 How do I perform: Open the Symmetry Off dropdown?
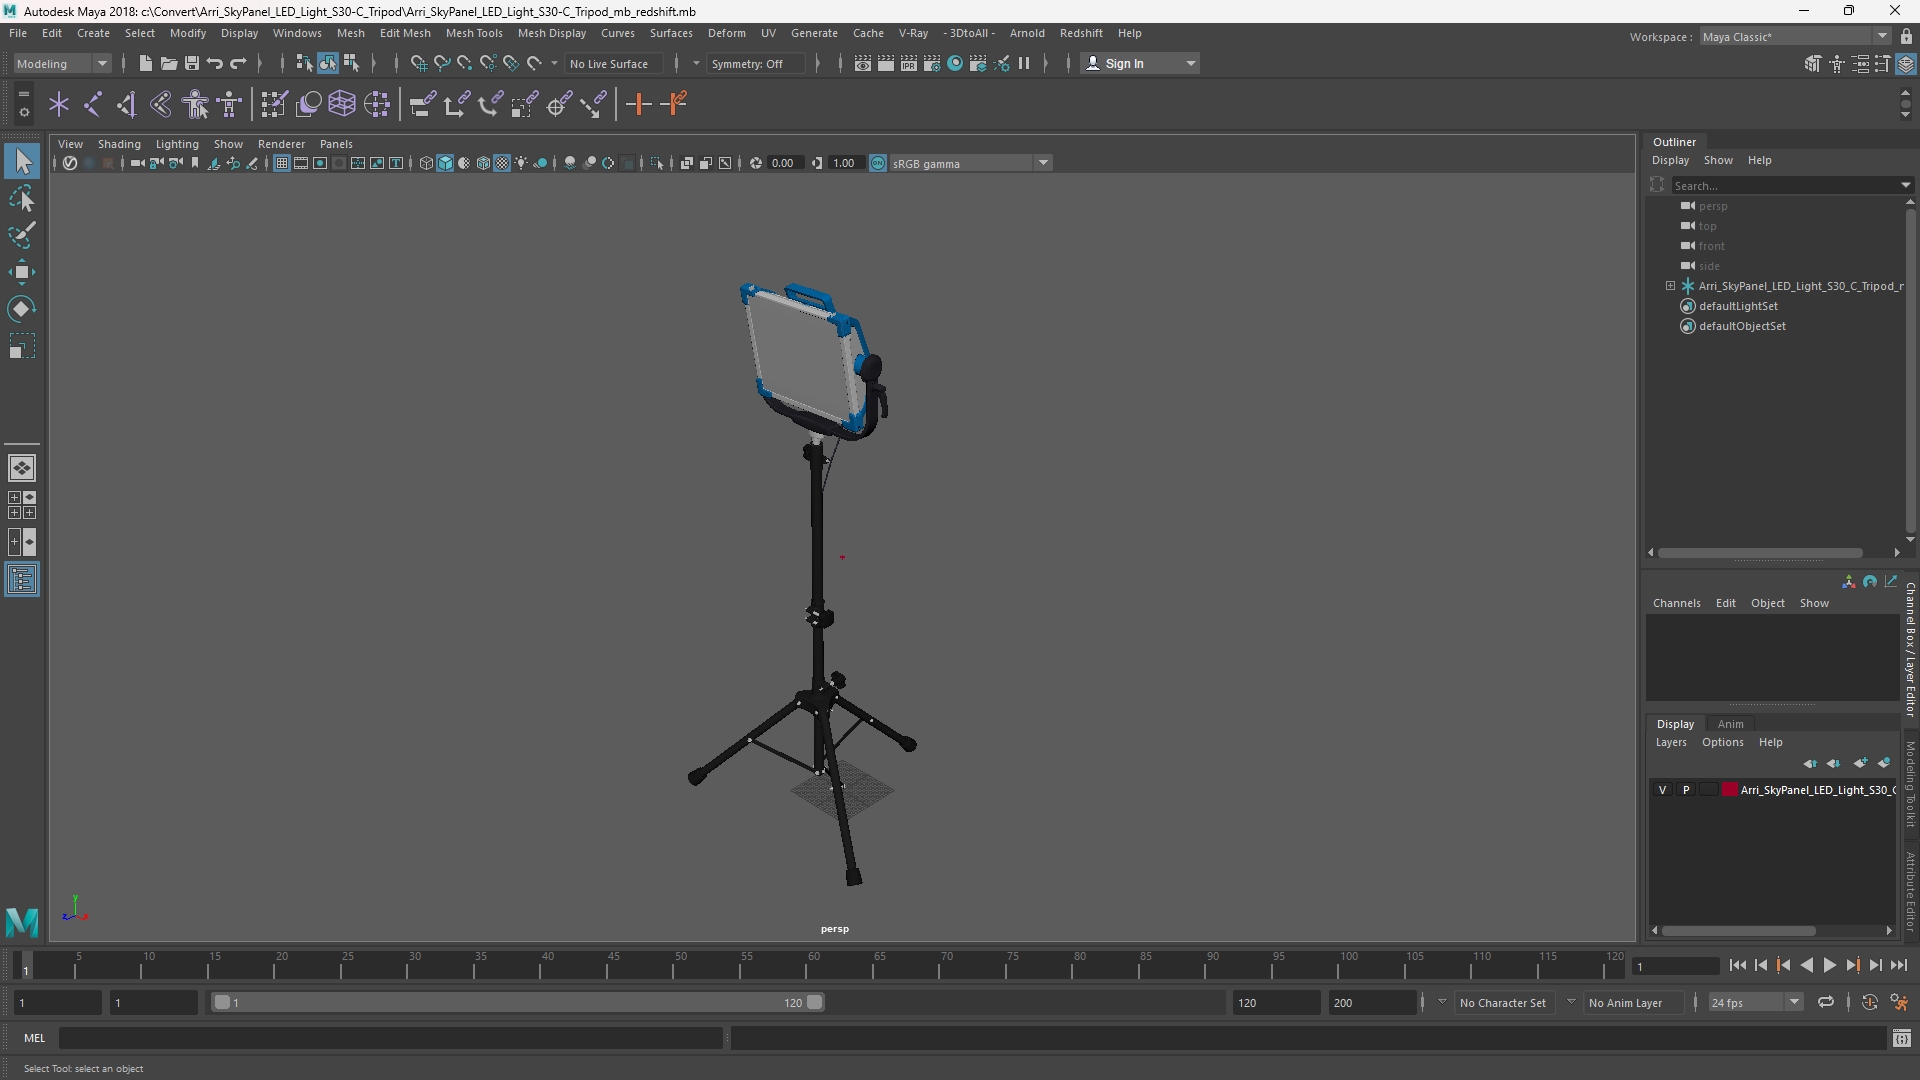pyautogui.click(x=754, y=63)
